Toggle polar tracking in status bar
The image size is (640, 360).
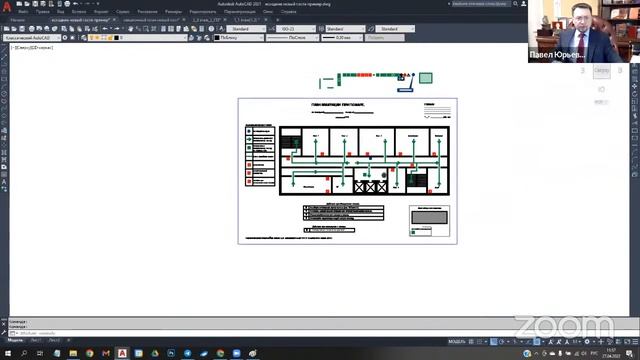[502, 342]
